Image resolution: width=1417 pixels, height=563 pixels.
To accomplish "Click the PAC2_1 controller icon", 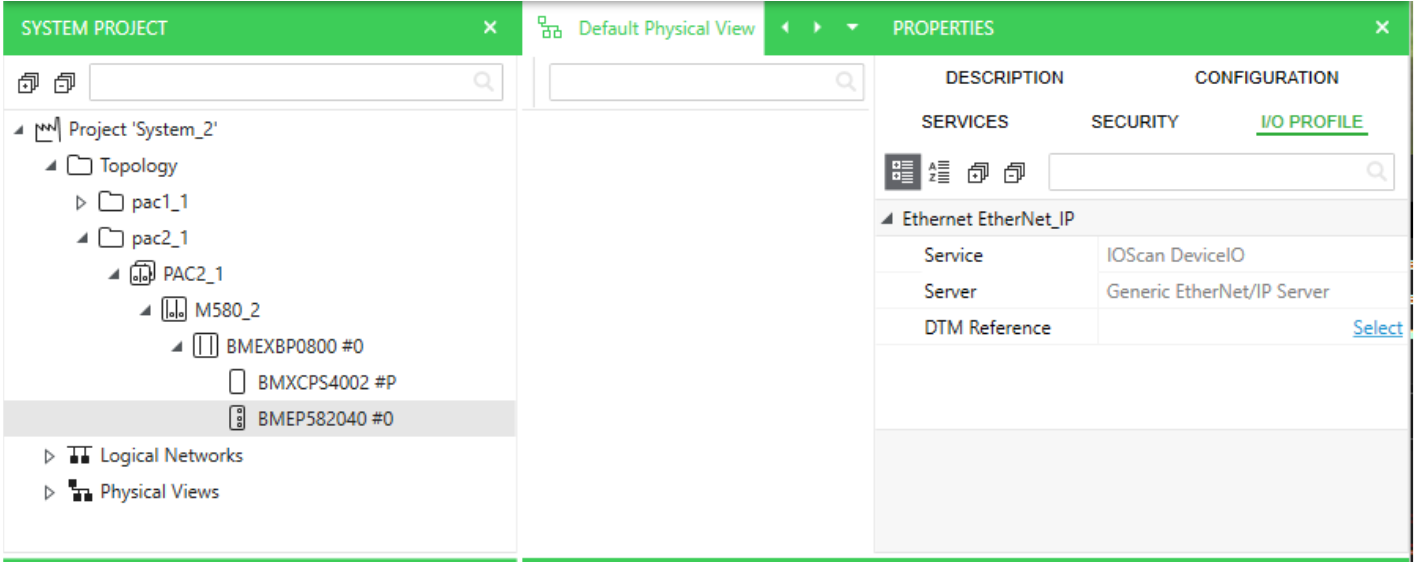I will [142, 274].
